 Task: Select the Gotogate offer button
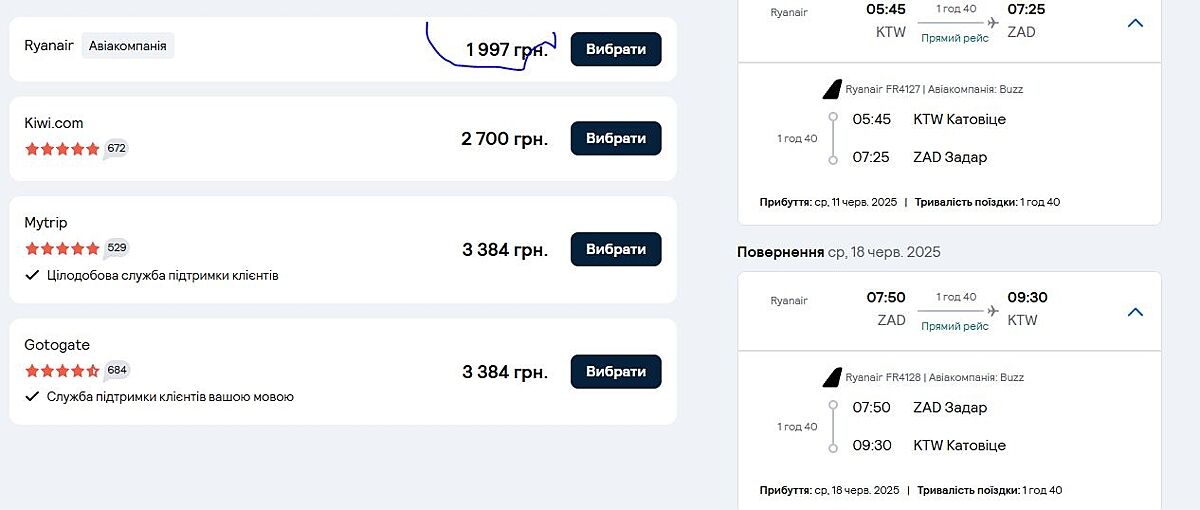(615, 371)
